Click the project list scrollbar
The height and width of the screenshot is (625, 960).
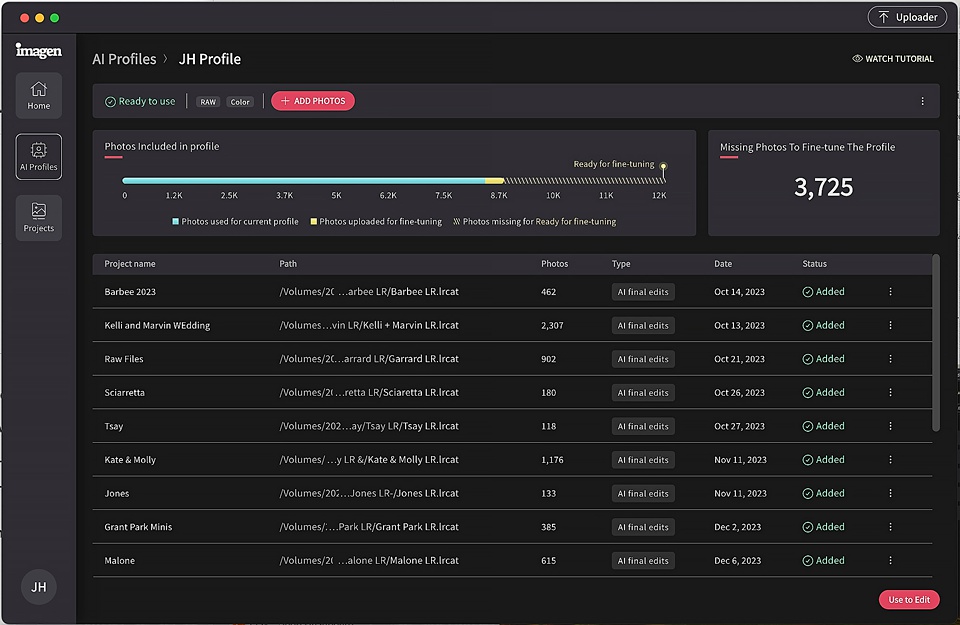coord(936,343)
